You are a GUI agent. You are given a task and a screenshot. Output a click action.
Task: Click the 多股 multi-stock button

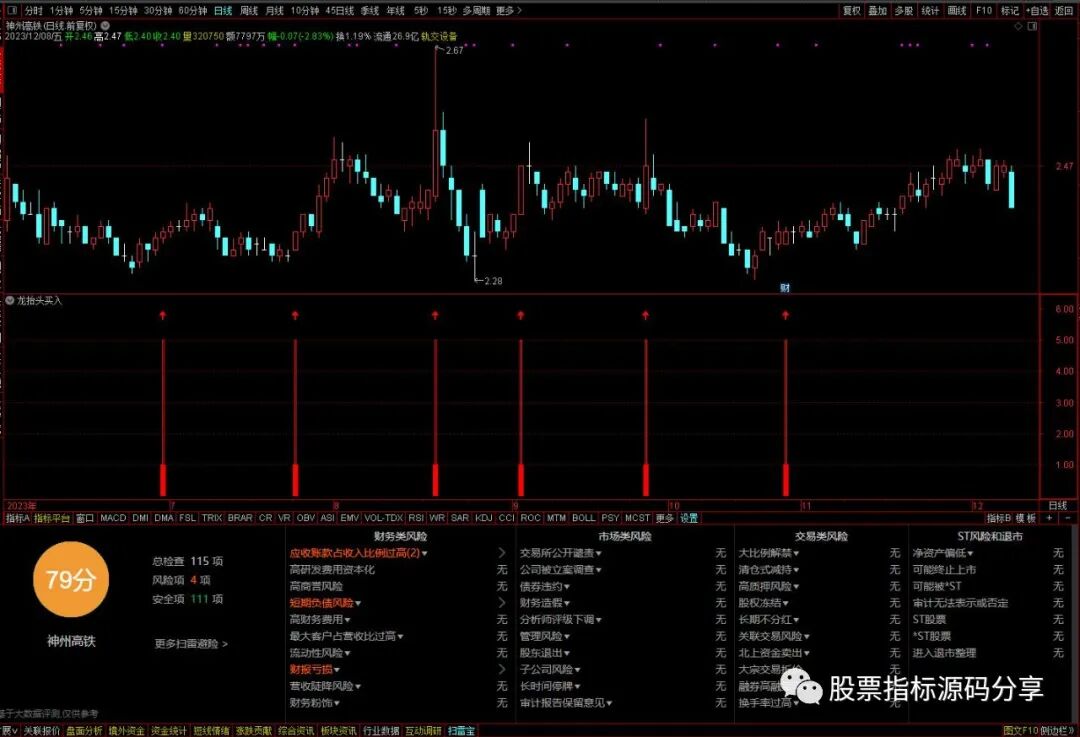tap(904, 10)
